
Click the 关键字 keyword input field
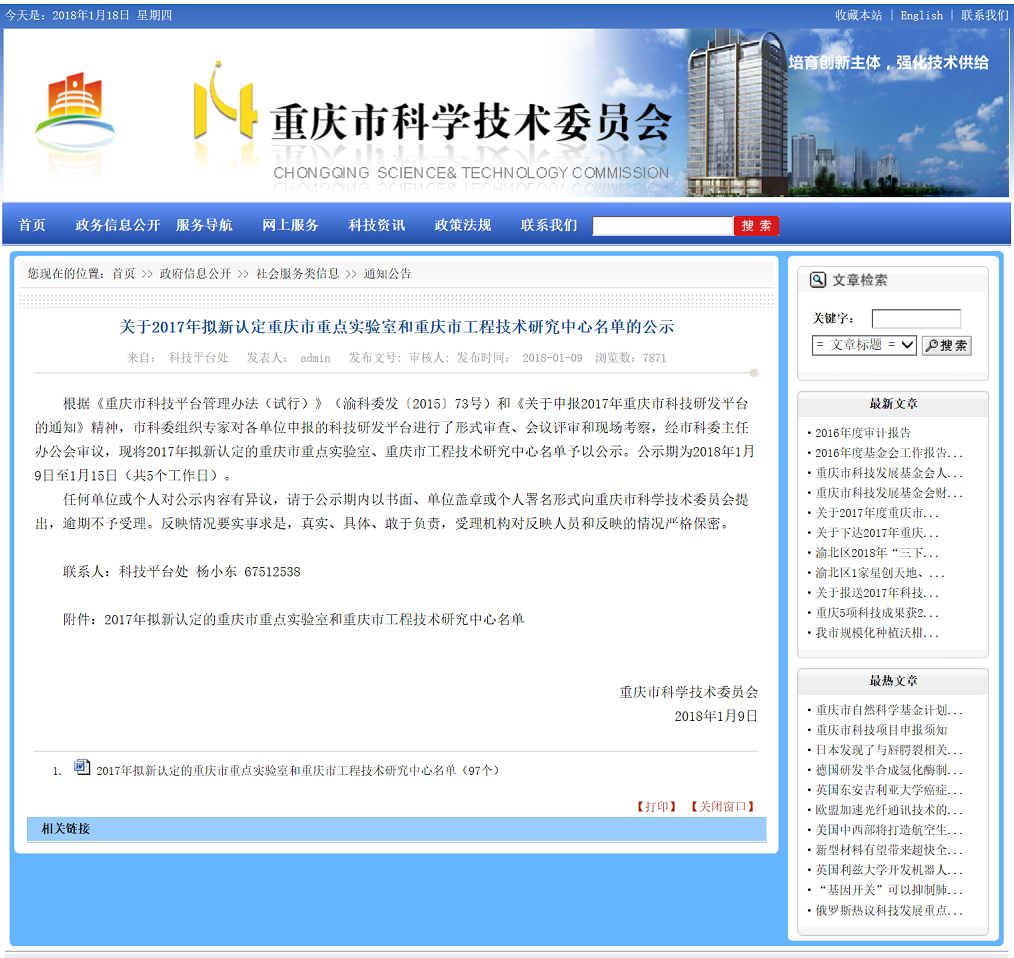[916, 318]
